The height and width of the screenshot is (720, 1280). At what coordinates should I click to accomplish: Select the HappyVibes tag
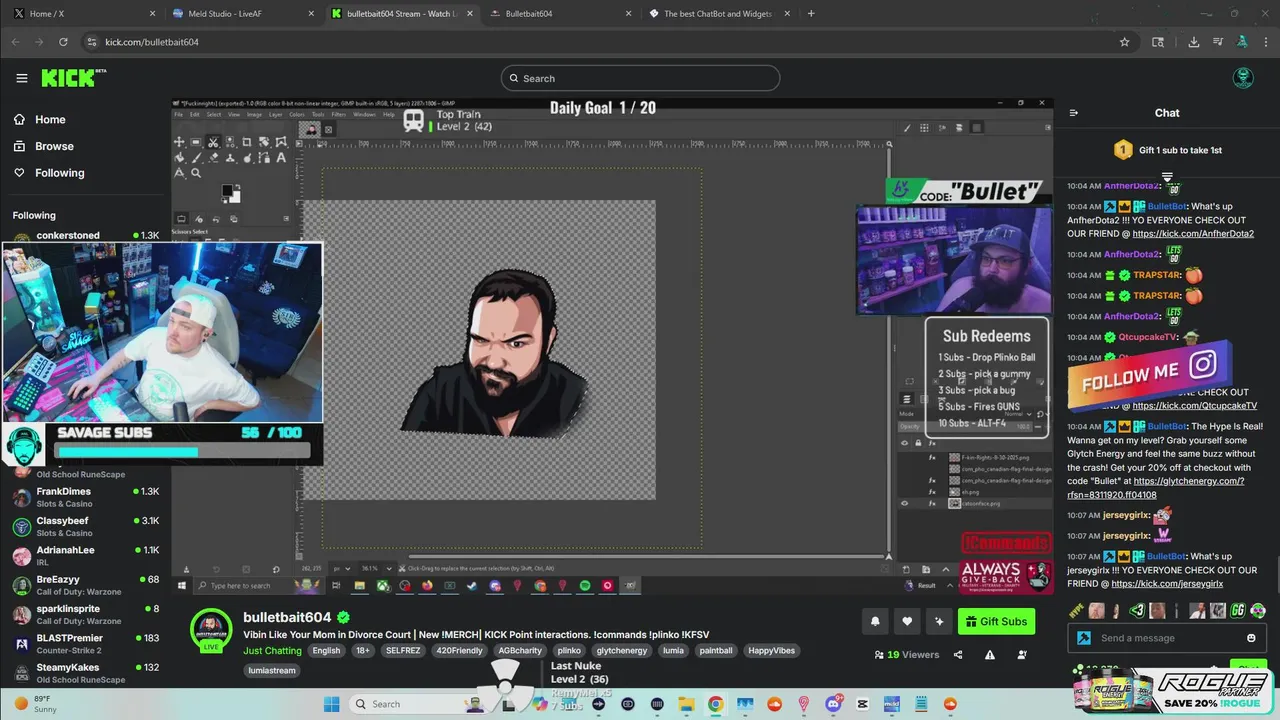tap(771, 650)
